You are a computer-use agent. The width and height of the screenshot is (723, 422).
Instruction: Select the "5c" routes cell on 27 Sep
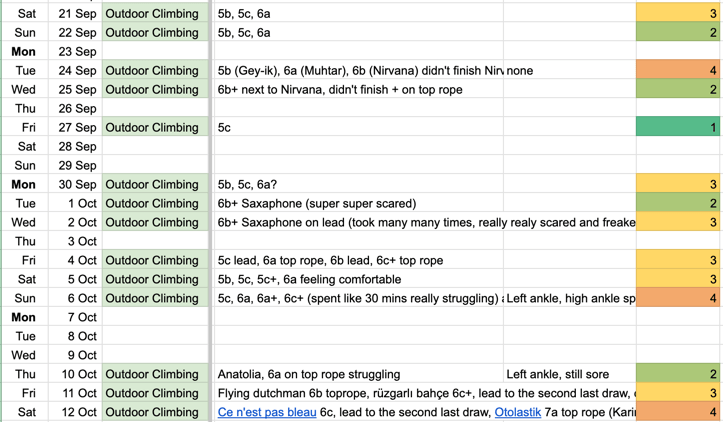(x=358, y=128)
